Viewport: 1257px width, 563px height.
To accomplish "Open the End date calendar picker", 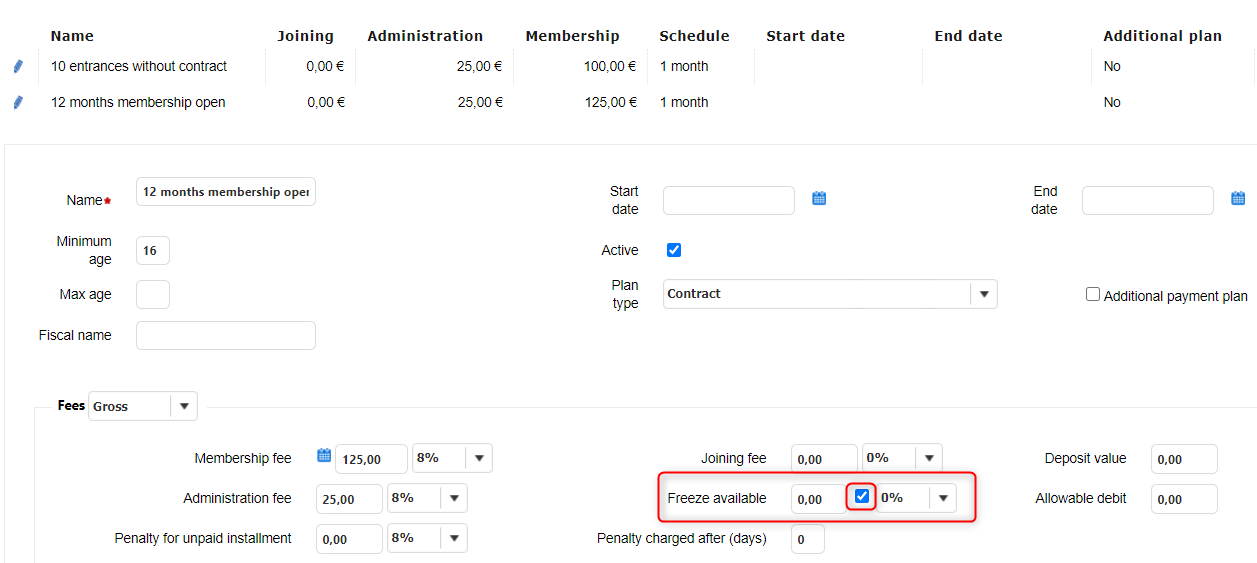I will click(x=1238, y=199).
